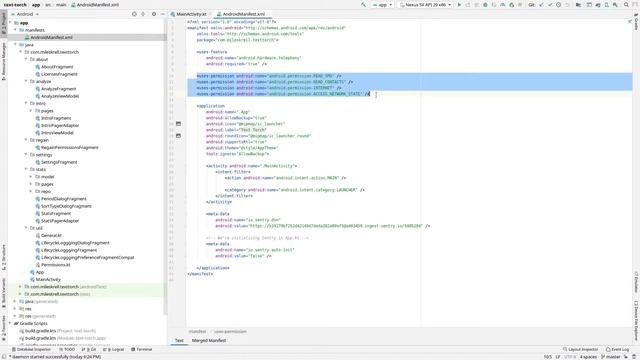Expand the repo package under stats
Image resolution: width=640 pixels, height=360 pixels.
click(31, 191)
